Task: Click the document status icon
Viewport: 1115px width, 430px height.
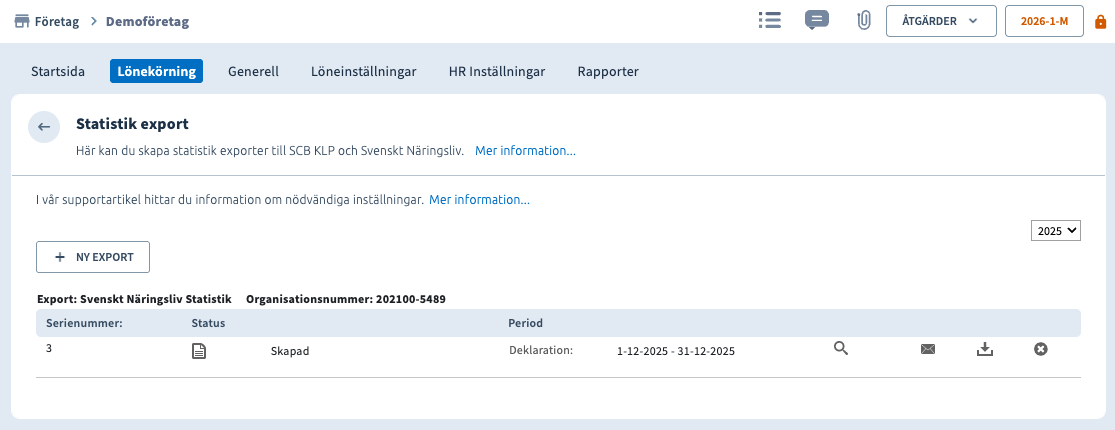Action: pos(199,351)
